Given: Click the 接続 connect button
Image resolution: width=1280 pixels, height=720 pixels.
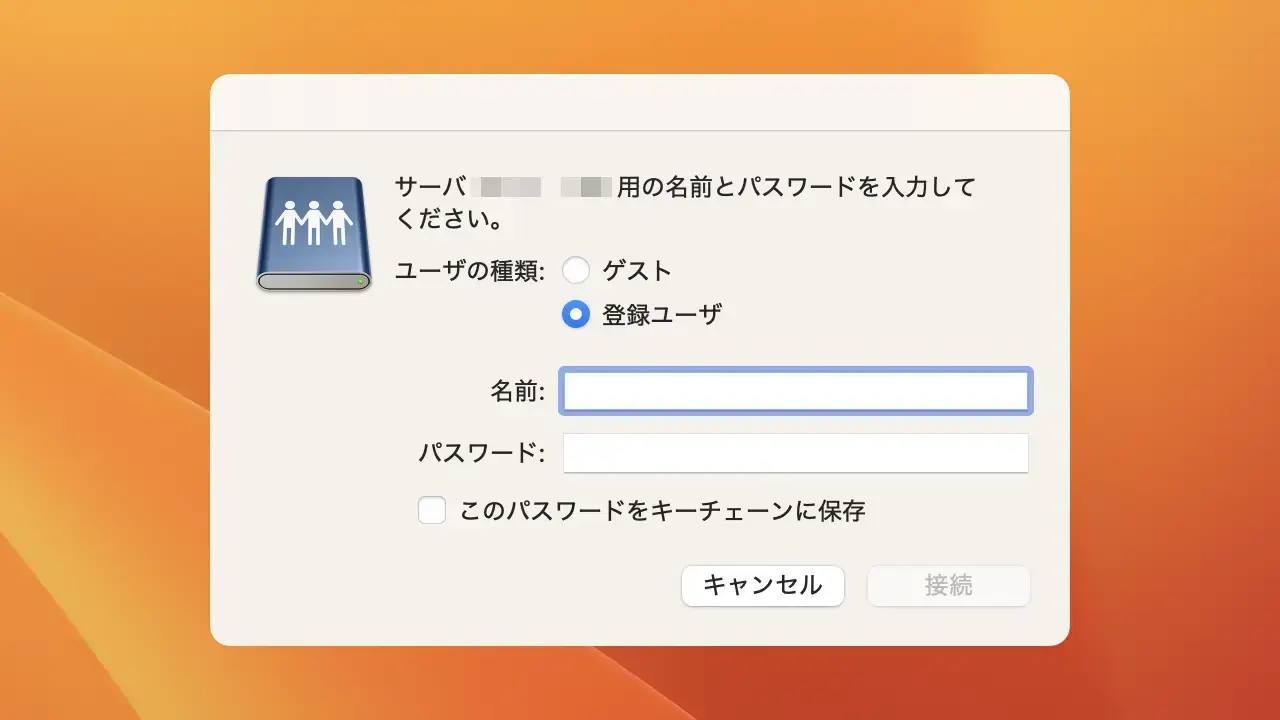Looking at the screenshot, I should click(947, 586).
